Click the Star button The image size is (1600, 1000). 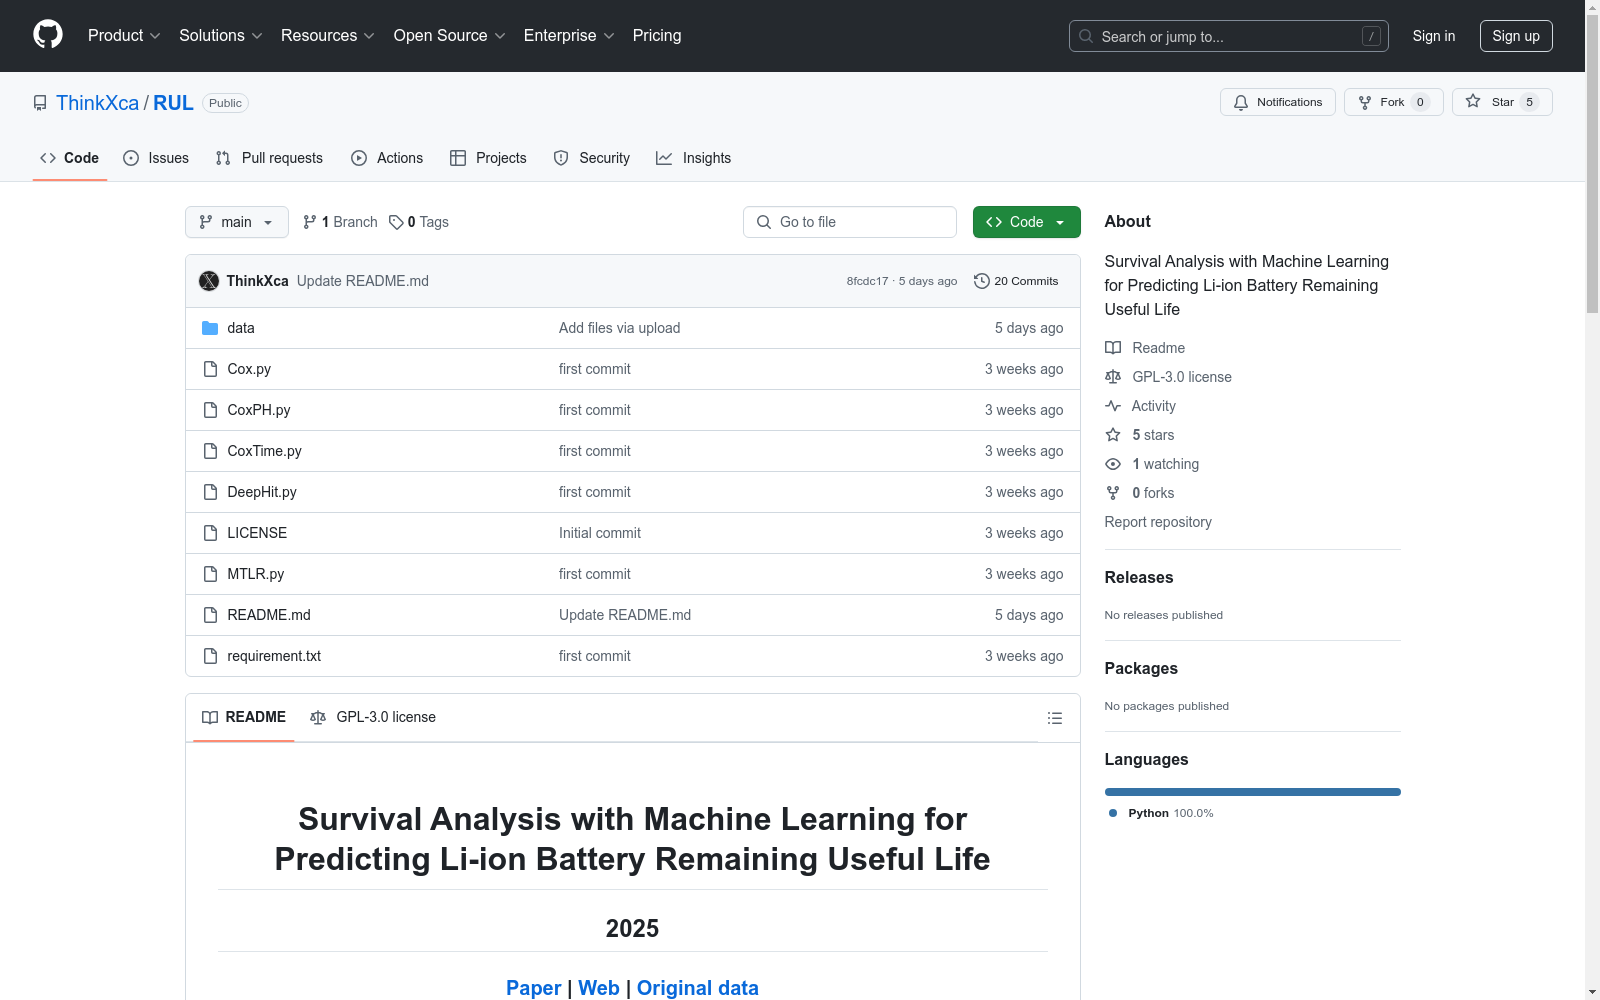pyautogui.click(x=1502, y=102)
